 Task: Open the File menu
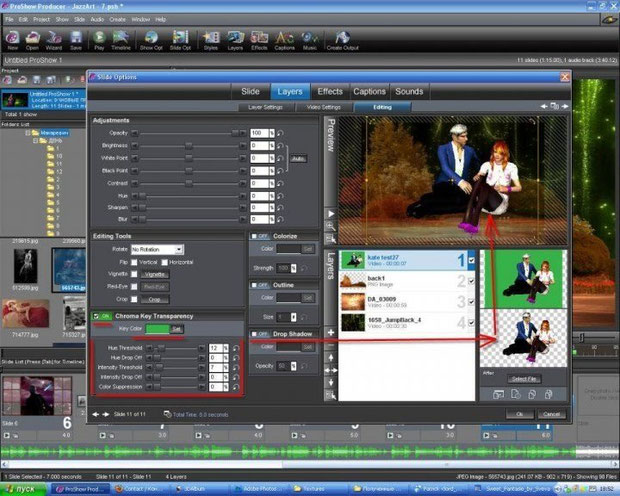[9, 19]
